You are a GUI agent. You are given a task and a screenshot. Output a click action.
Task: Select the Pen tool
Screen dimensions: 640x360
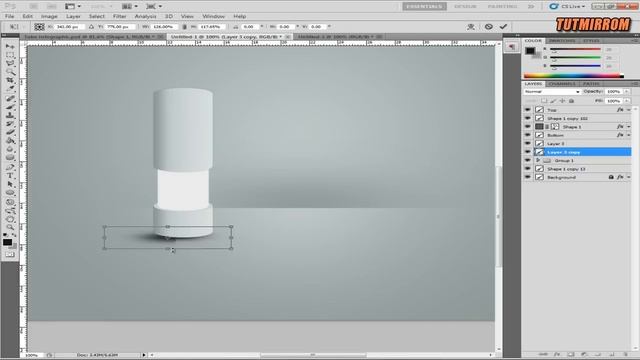coord(10,168)
